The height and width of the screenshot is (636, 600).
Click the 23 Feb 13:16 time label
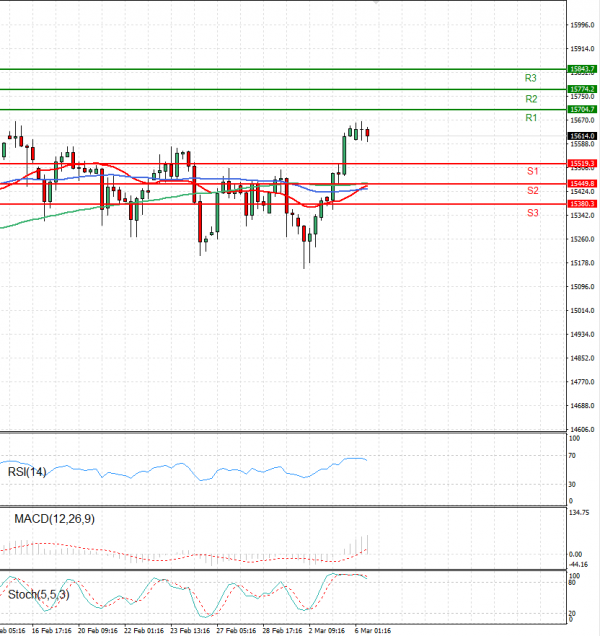point(190,631)
